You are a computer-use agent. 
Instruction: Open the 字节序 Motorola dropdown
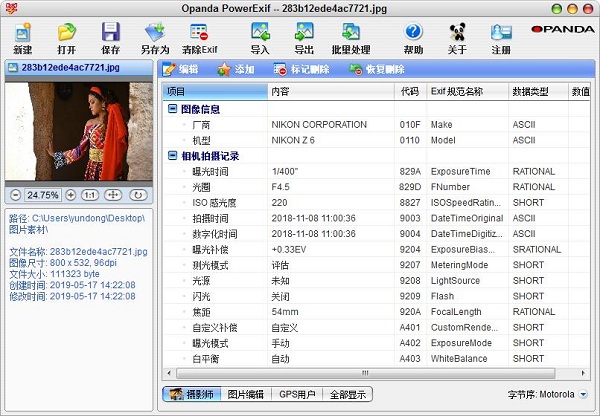[584, 395]
